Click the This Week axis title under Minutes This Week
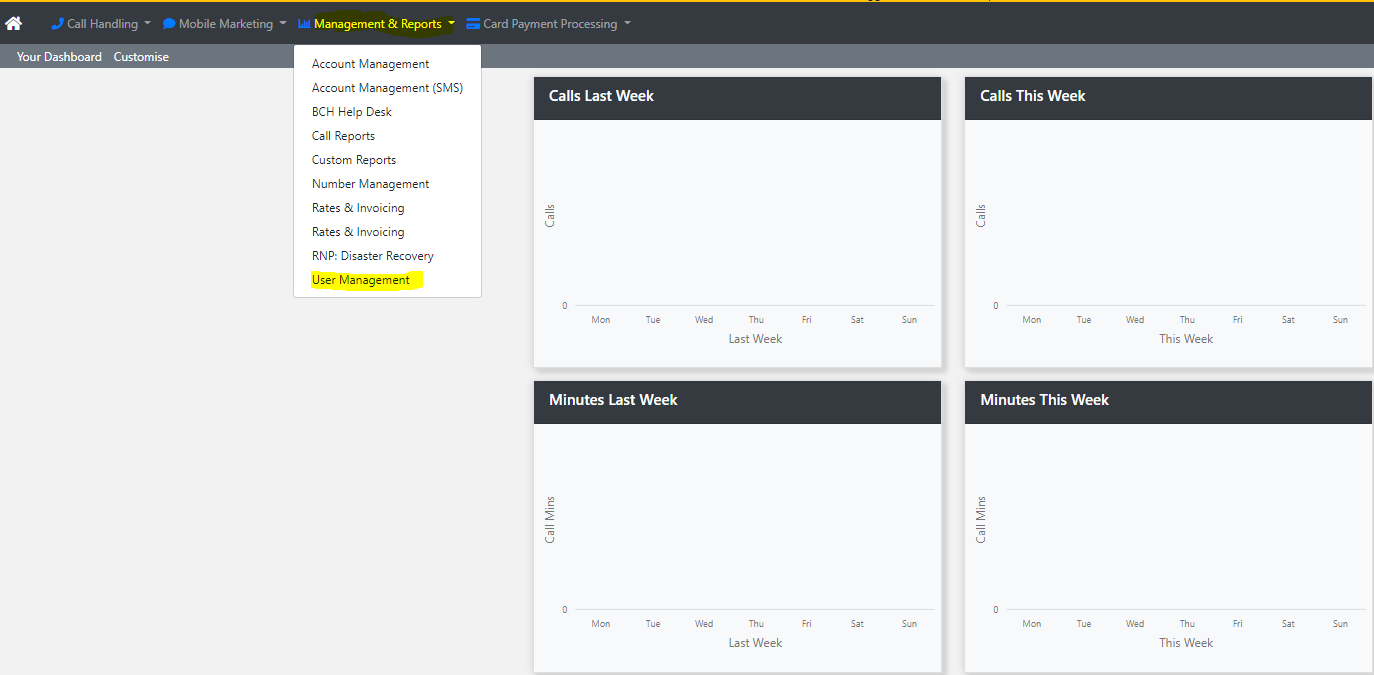Image resolution: width=1374 pixels, height=675 pixels. (x=1186, y=643)
